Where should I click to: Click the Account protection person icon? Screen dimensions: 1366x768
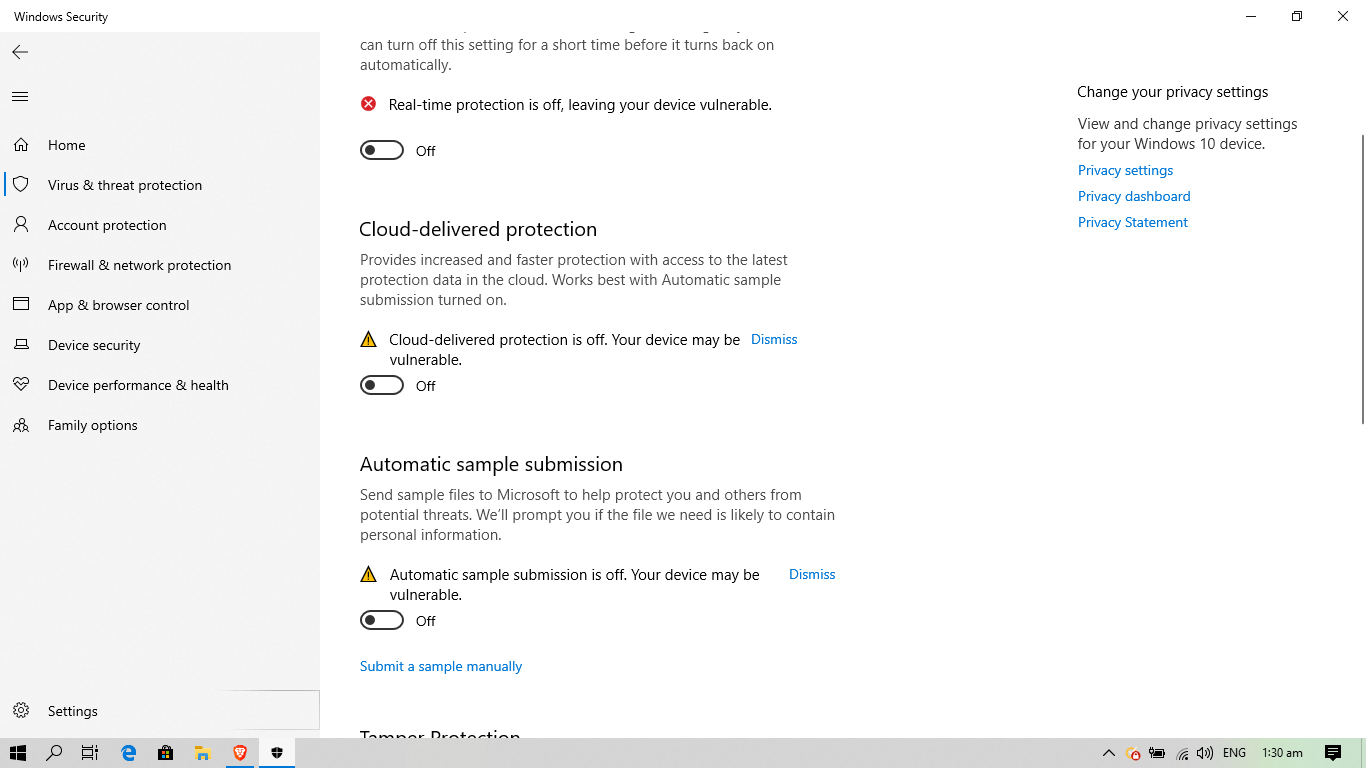21,225
